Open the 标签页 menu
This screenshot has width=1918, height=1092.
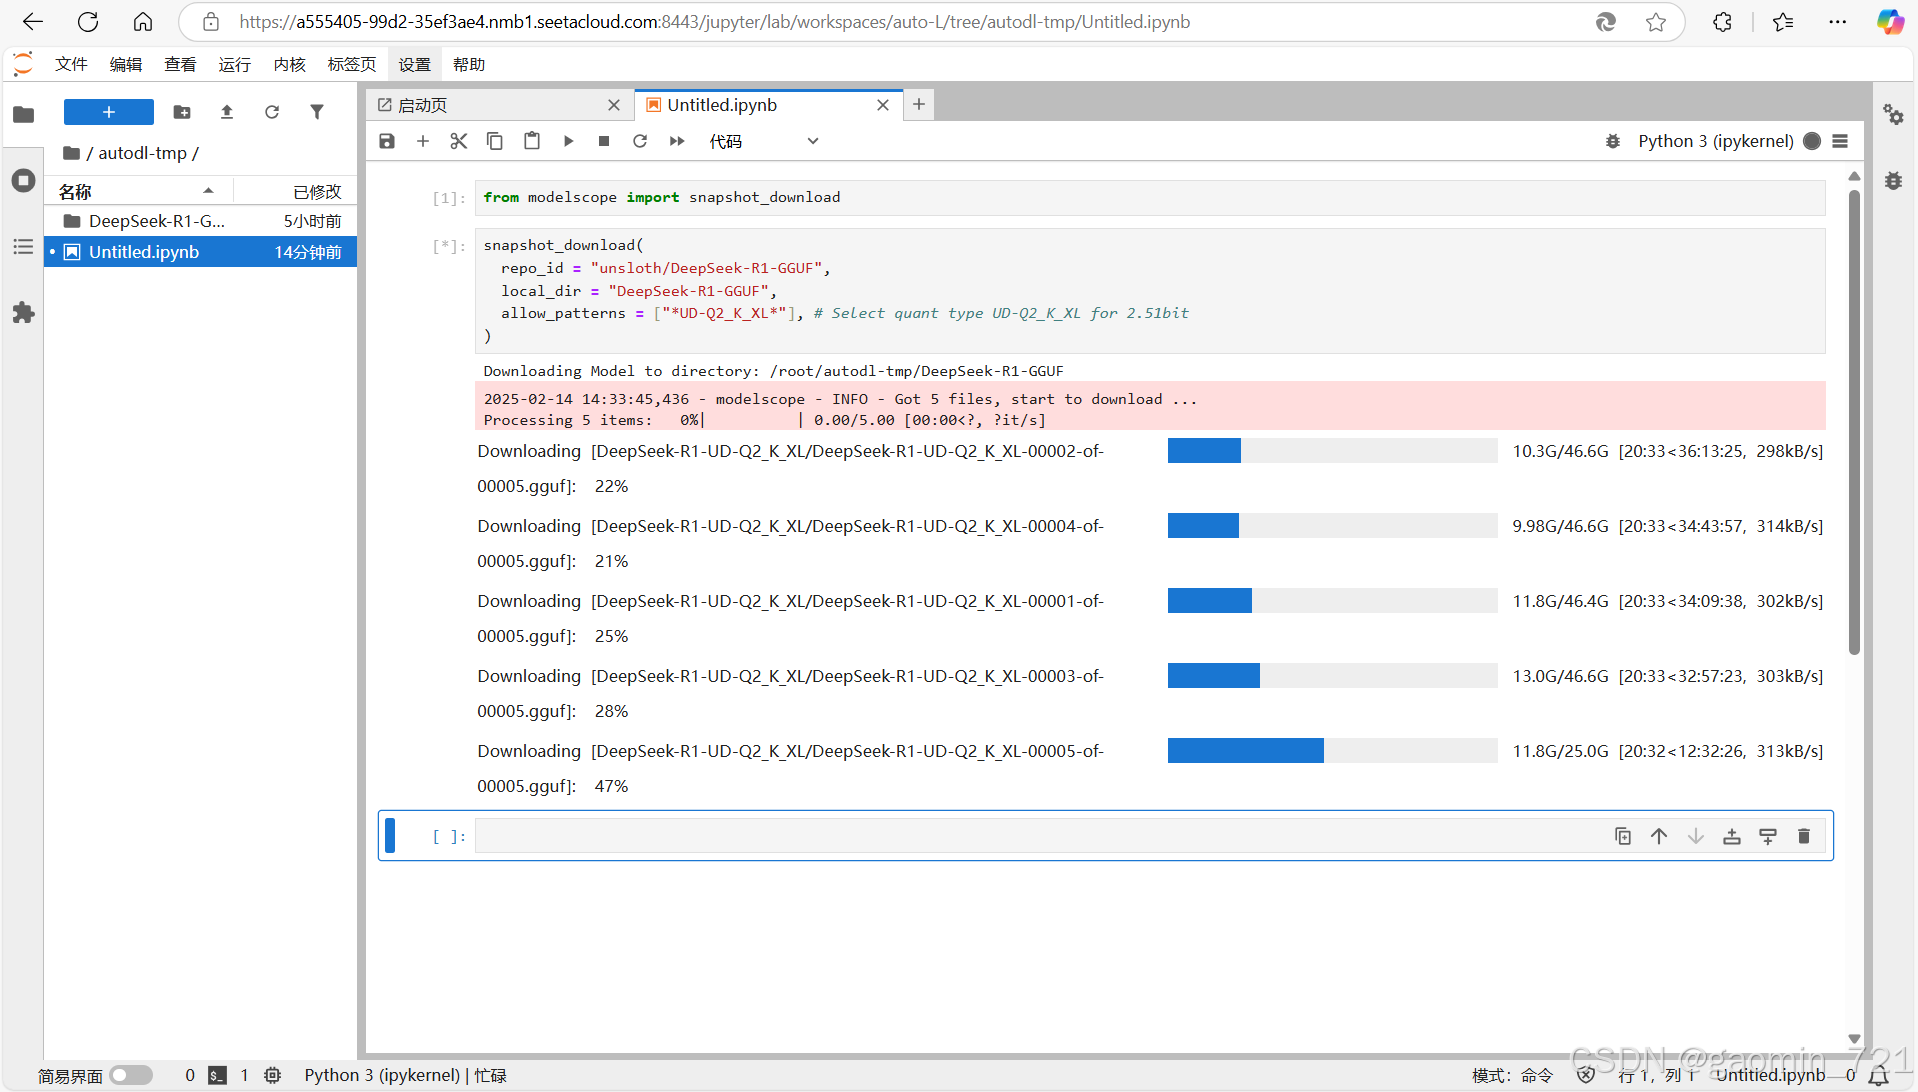[x=352, y=64]
